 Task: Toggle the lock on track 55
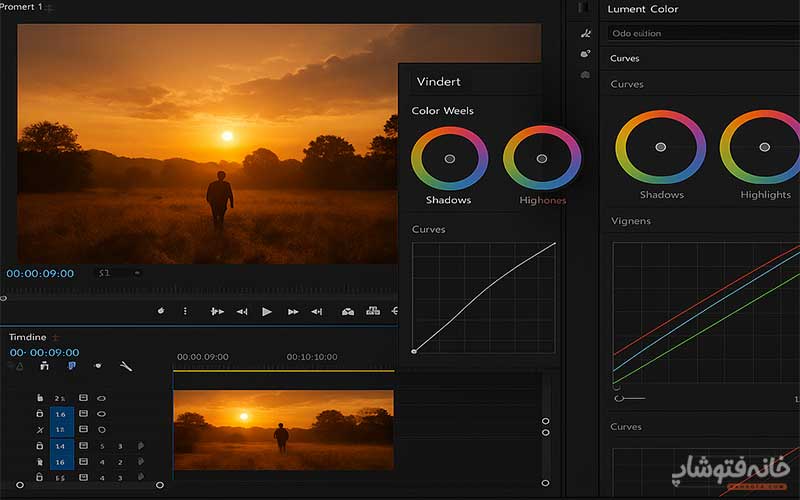[39, 477]
